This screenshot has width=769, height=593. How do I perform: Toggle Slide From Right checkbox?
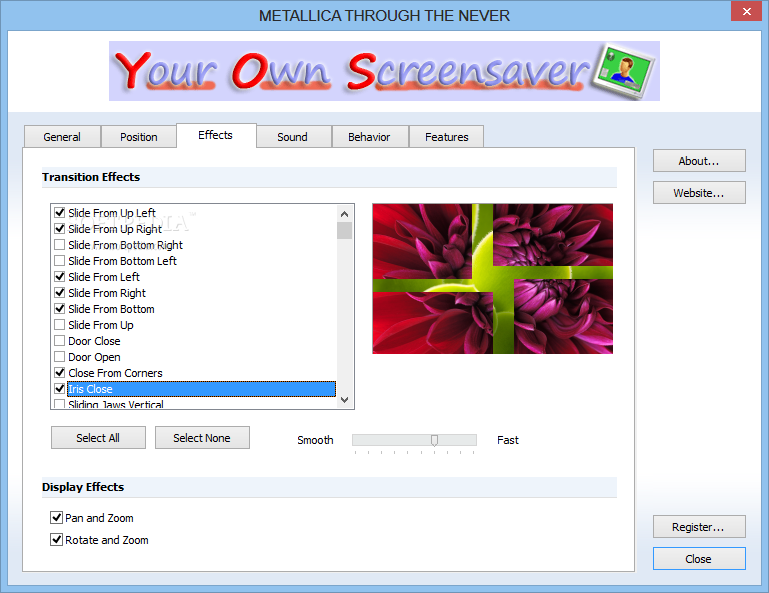(60, 293)
